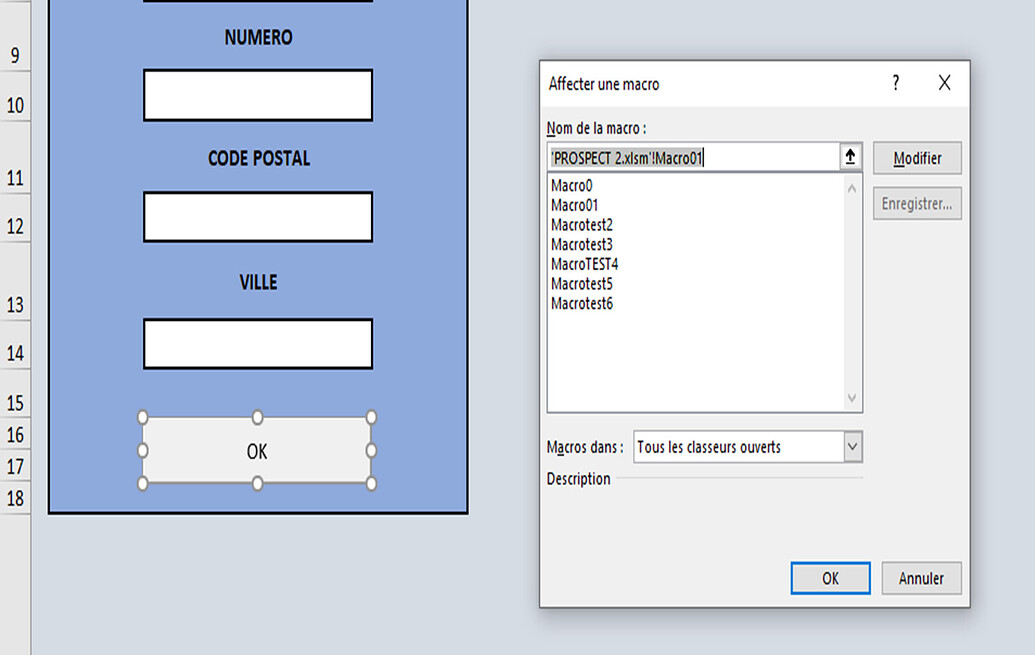Select row 10 header in the worksheet
The width and height of the screenshot is (1035, 655).
point(14,103)
